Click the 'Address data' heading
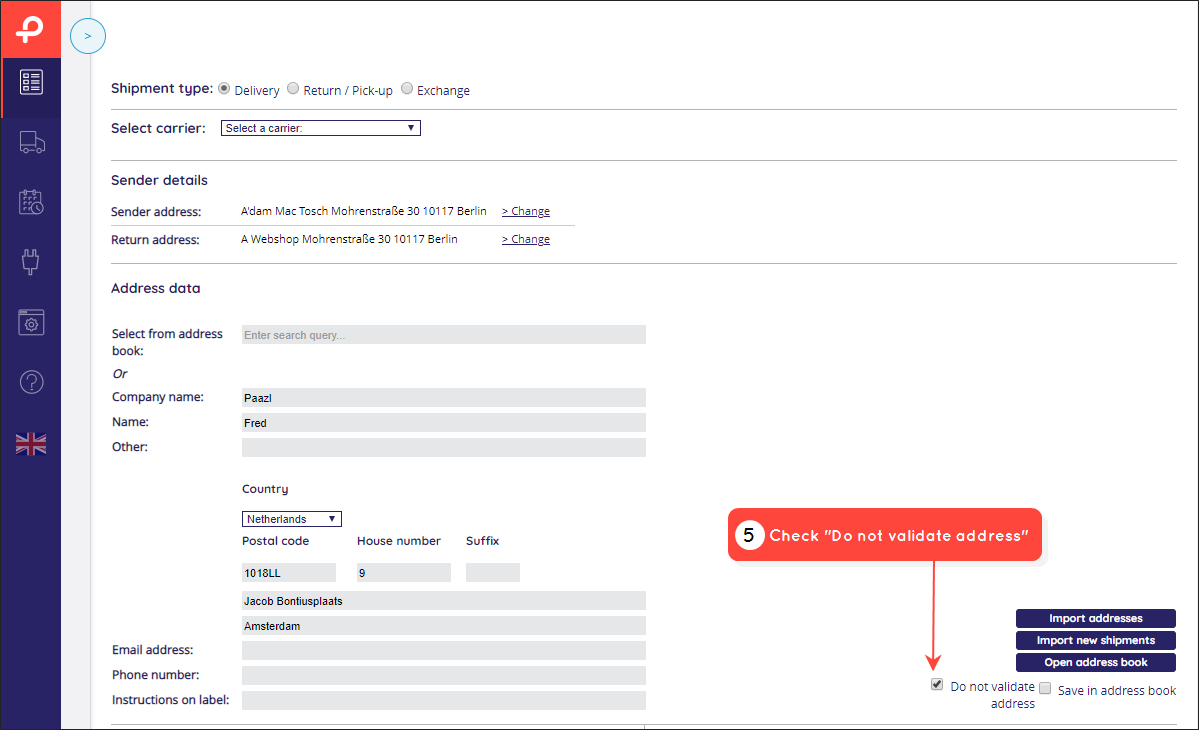Screen dimensions: 1199x730 [x=155, y=288]
